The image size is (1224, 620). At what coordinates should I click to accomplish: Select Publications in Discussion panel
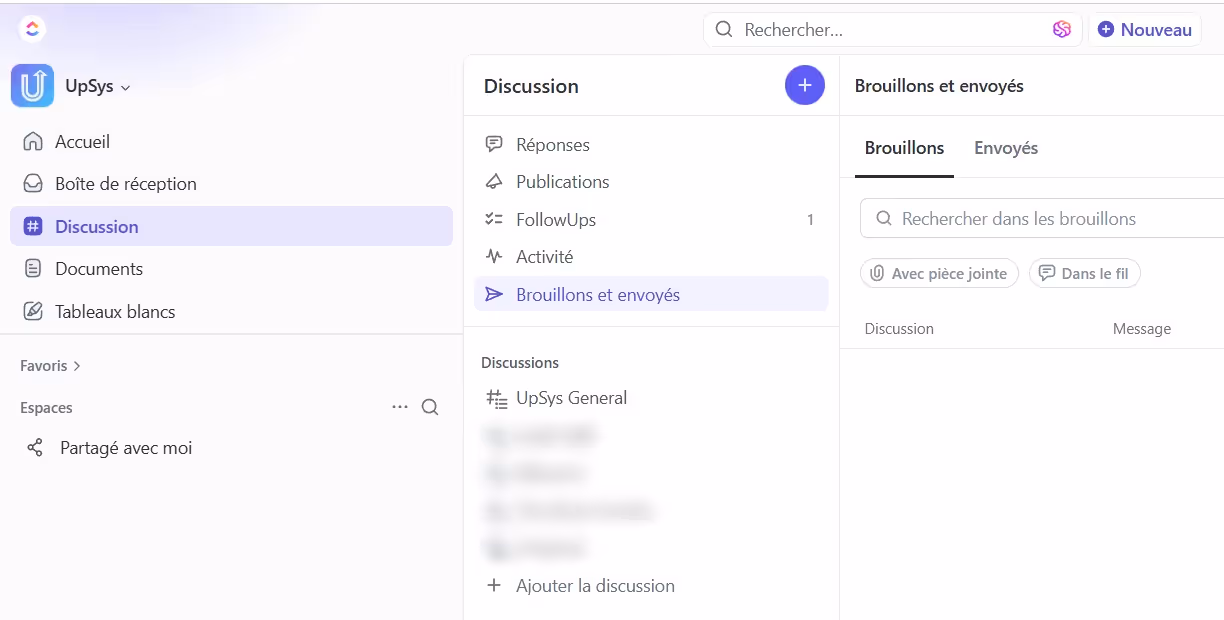pyautogui.click(x=562, y=181)
